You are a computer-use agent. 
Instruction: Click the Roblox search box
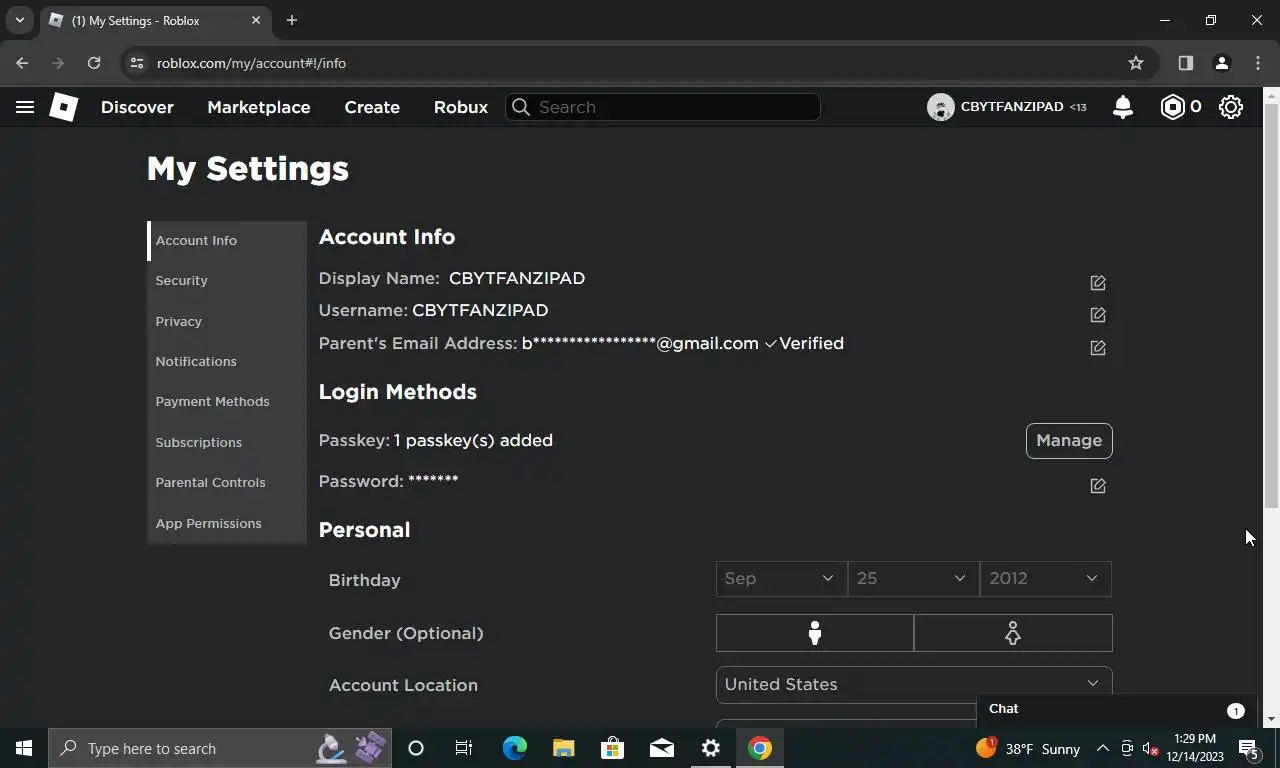663,107
